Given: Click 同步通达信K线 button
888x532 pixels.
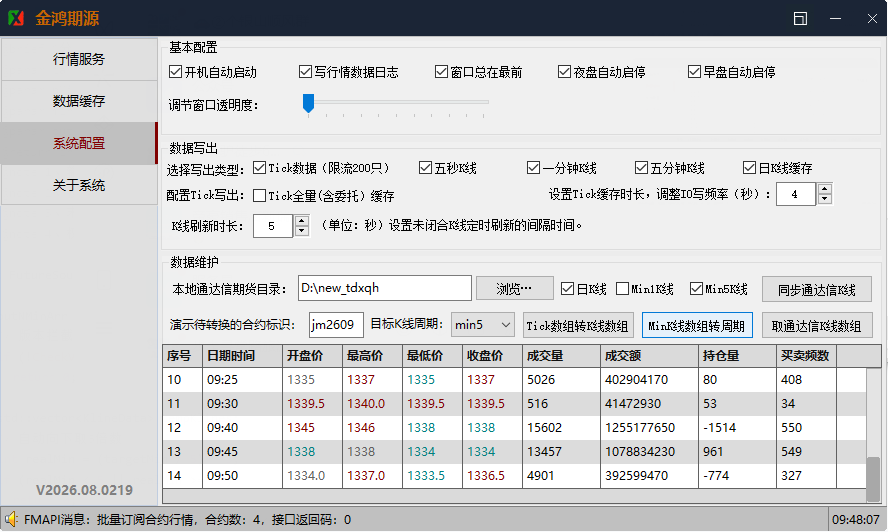Looking at the screenshot, I should click(817, 290).
